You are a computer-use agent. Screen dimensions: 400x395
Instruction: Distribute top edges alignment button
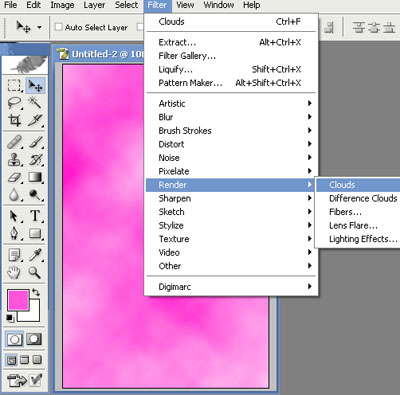pos(359,27)
